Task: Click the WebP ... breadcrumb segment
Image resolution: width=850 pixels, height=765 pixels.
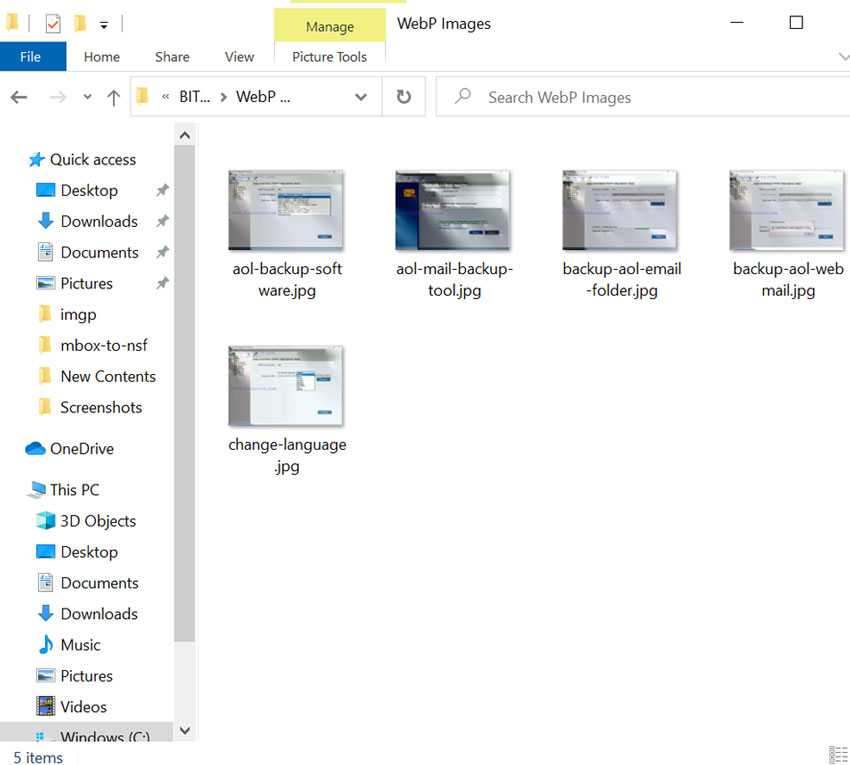Action: click(263, 97)
